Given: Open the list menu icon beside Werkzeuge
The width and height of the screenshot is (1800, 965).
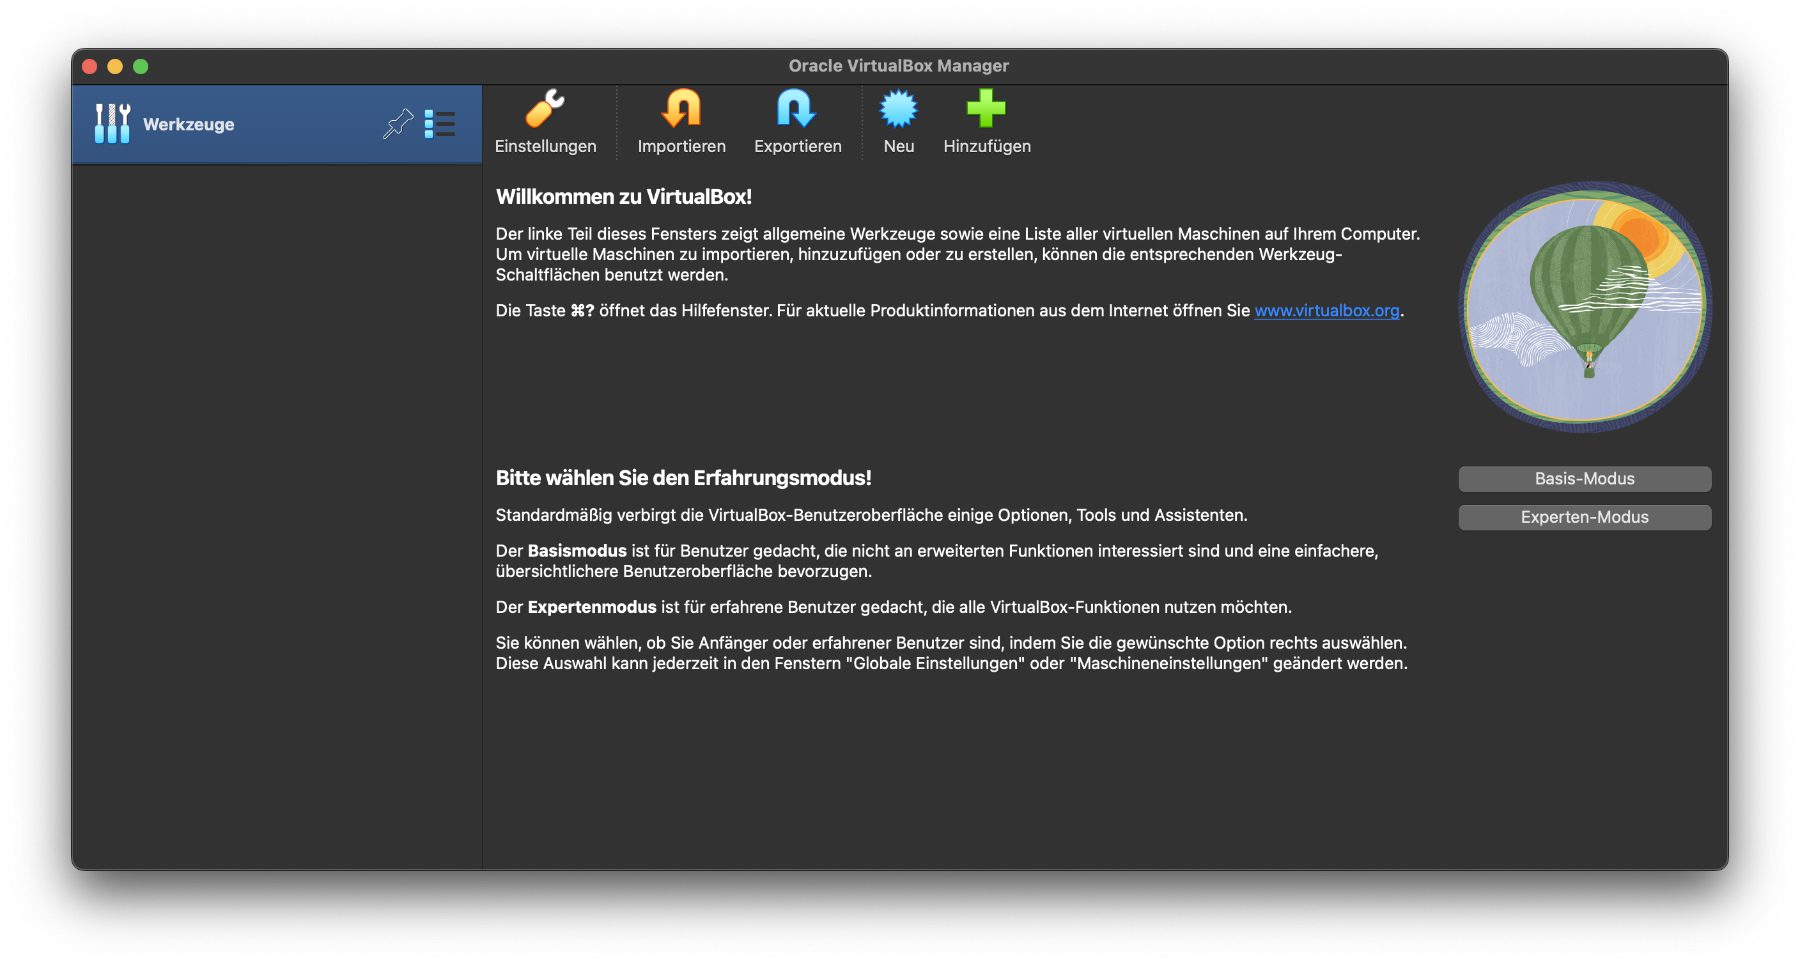Looking at the screenshot, I should pos(439,124).
